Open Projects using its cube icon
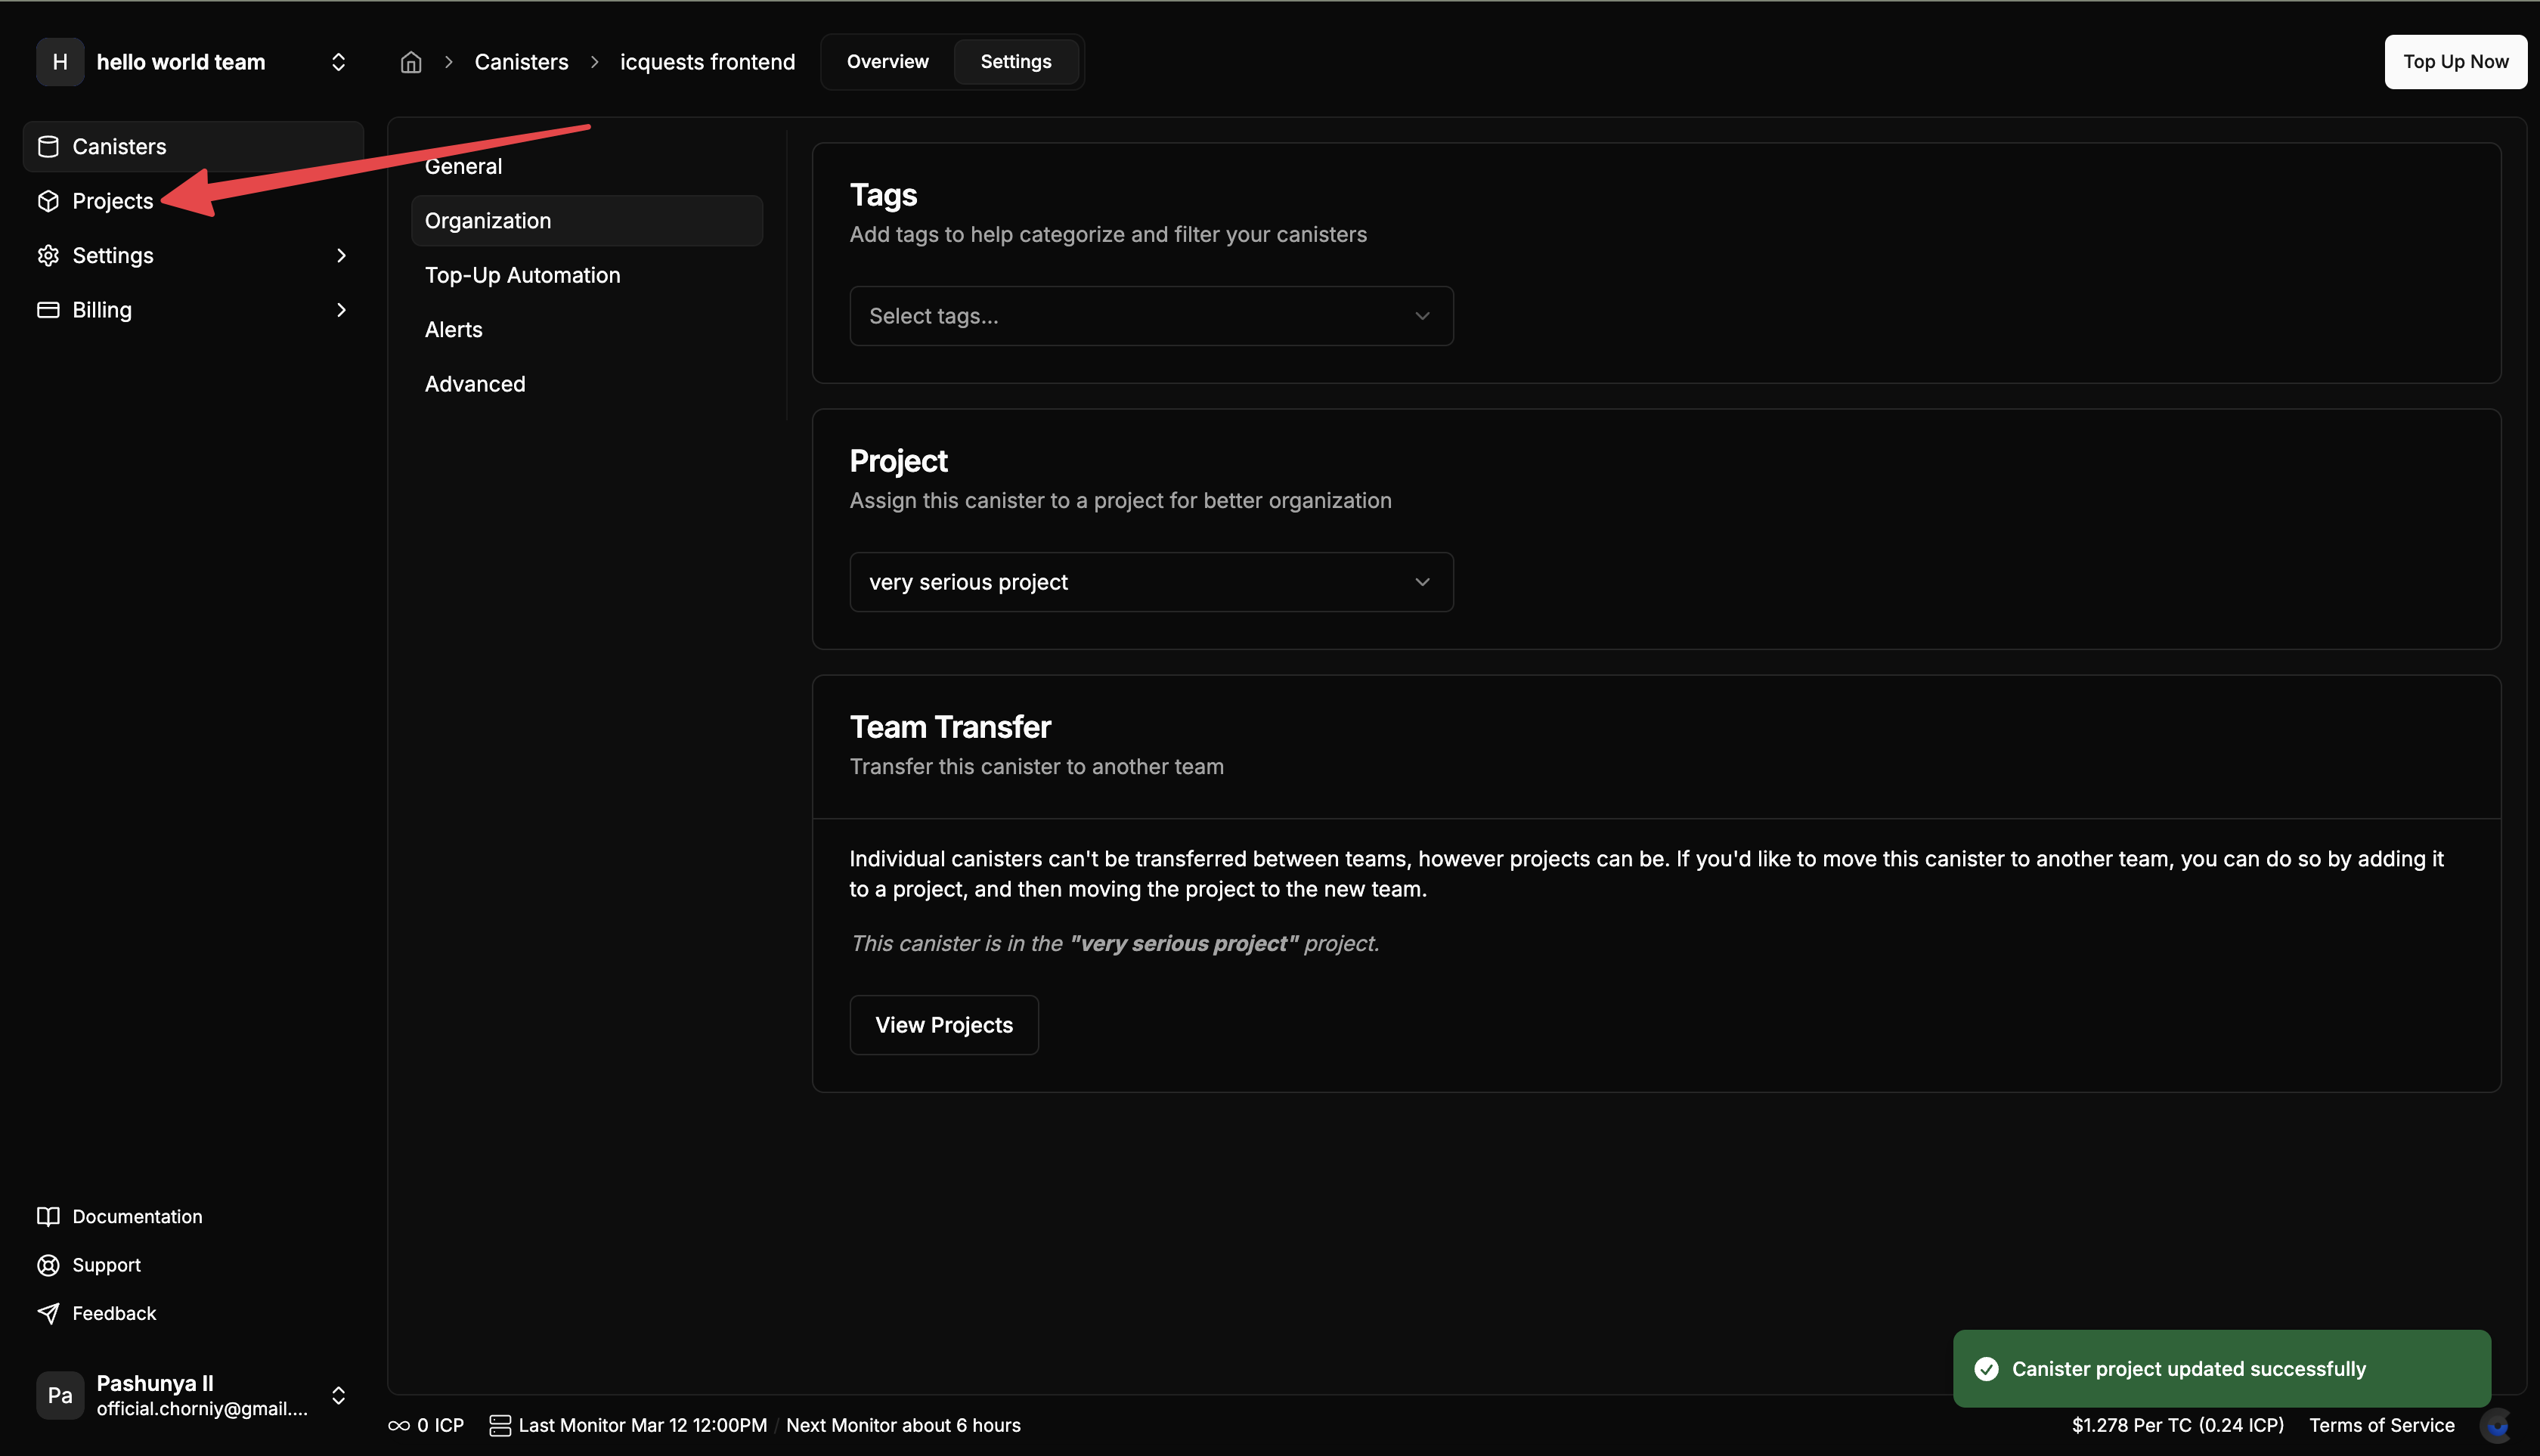The height and width of the screenshot is (1456, 2540). (48, 201)
